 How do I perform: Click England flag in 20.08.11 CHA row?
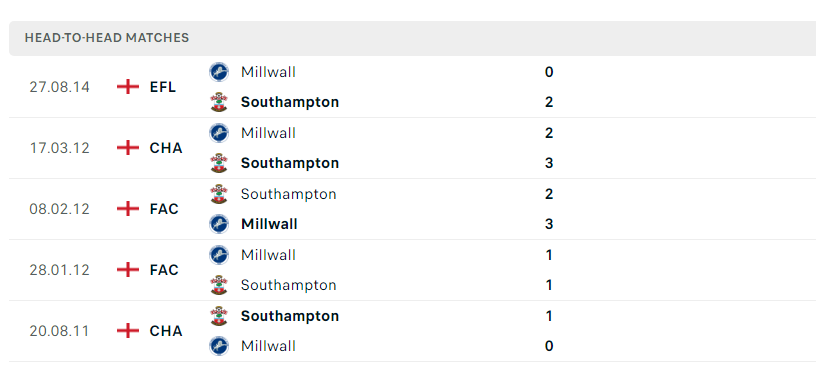[128, 331]
